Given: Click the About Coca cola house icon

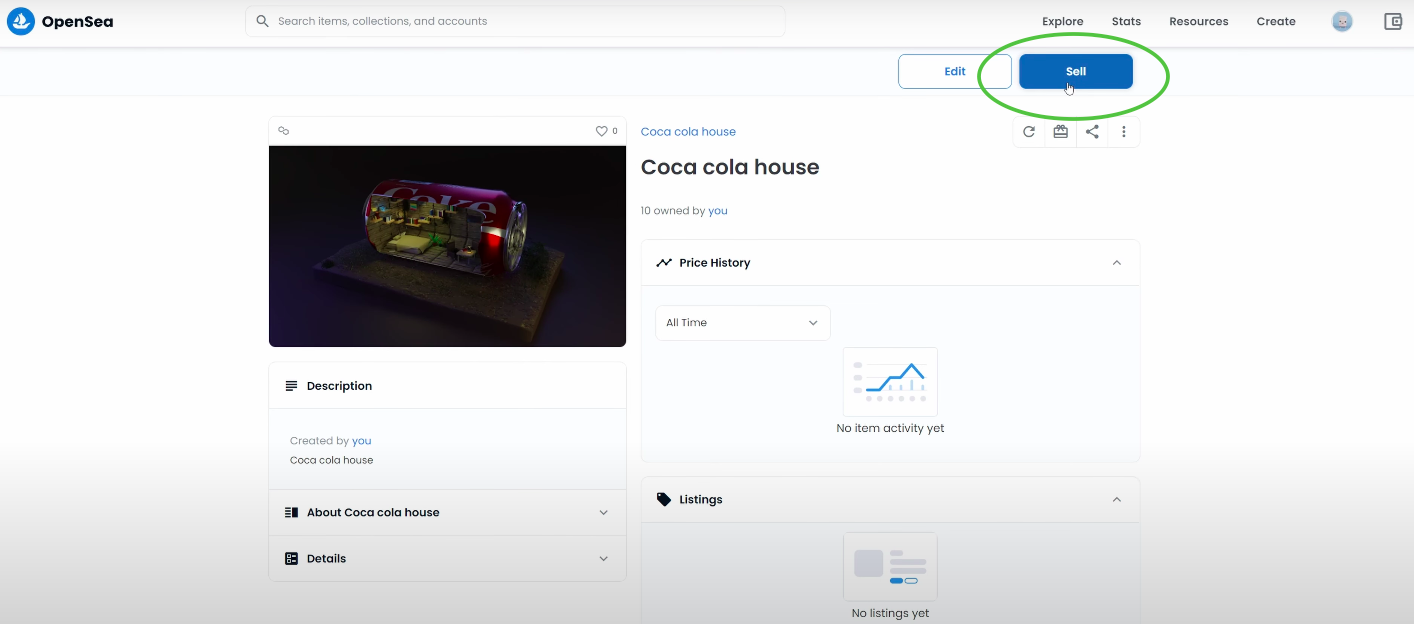Looking at the screenshot, I should click(x=292, y=512).
